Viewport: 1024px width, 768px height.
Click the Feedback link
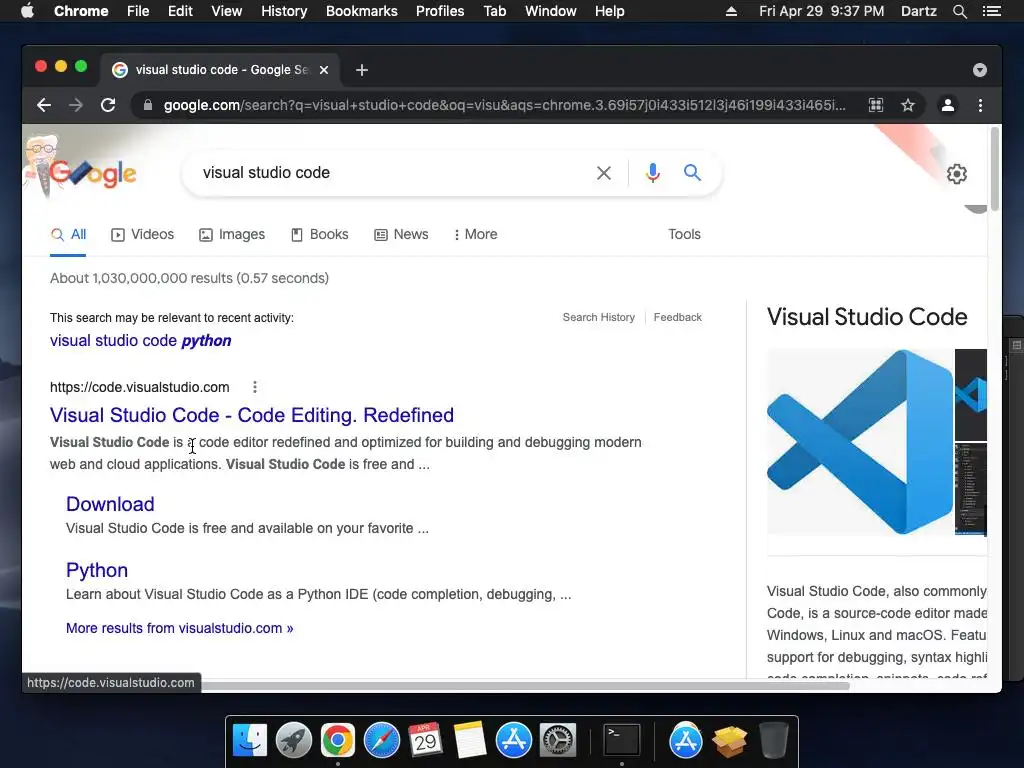pos(678,317)
